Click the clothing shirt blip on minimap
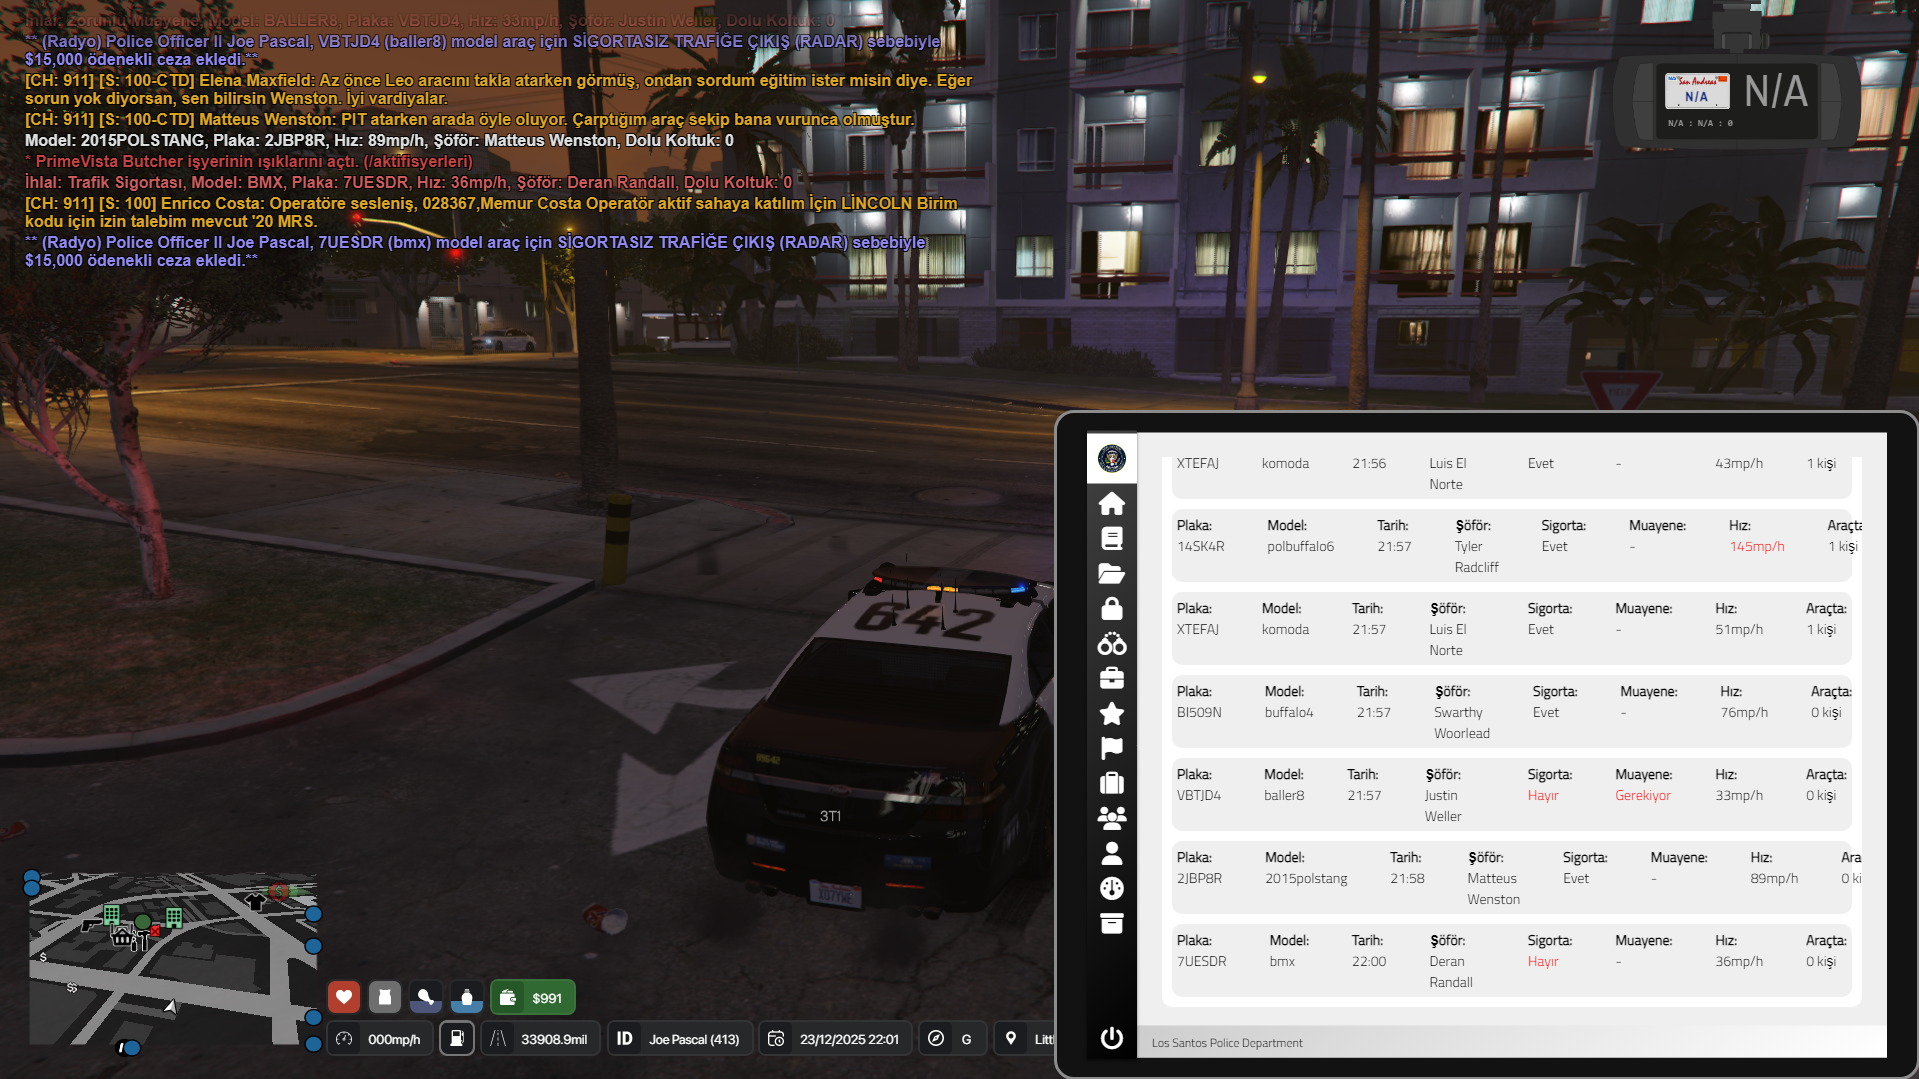This screenshot has width=1919, height=1079. pos(255,902)
